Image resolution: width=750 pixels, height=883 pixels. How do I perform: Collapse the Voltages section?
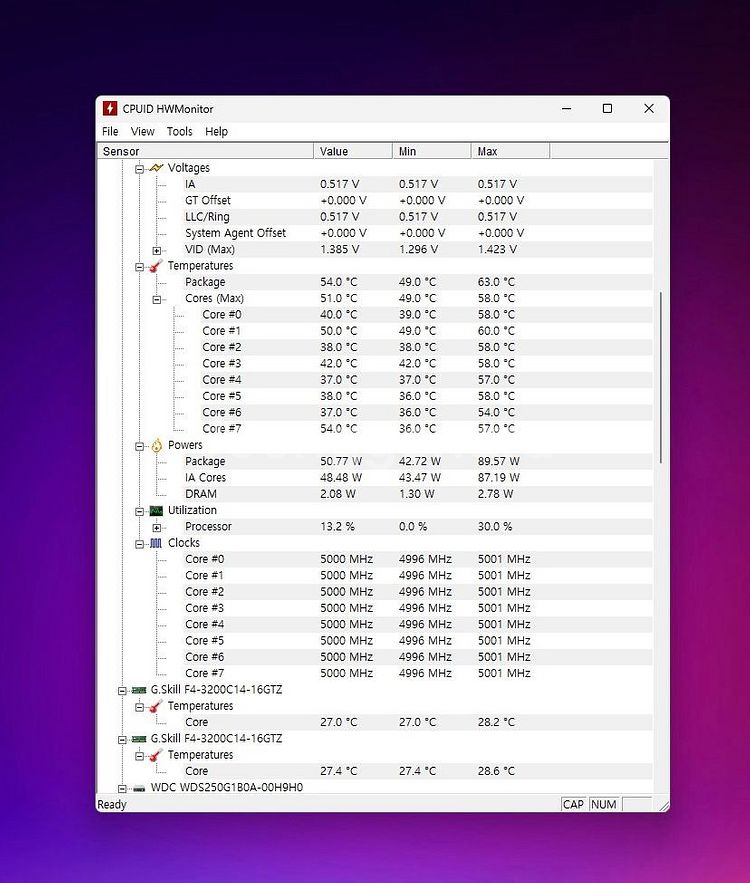[139, 169]
